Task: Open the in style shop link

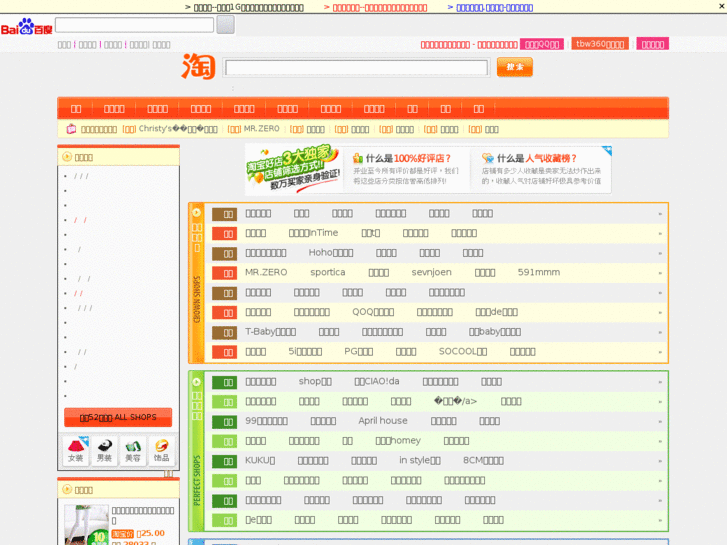Action: (420, 461)
